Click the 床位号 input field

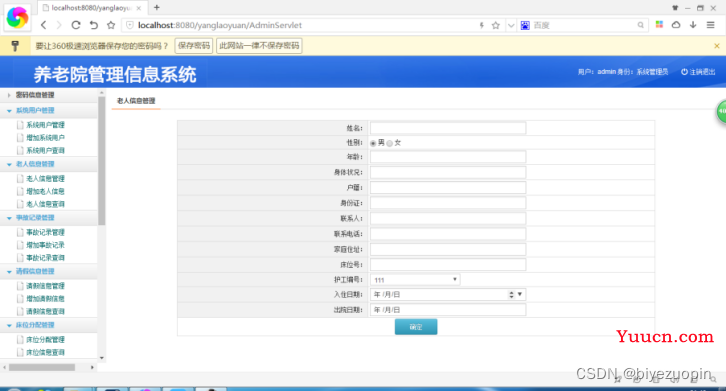(x=448, y=265)
